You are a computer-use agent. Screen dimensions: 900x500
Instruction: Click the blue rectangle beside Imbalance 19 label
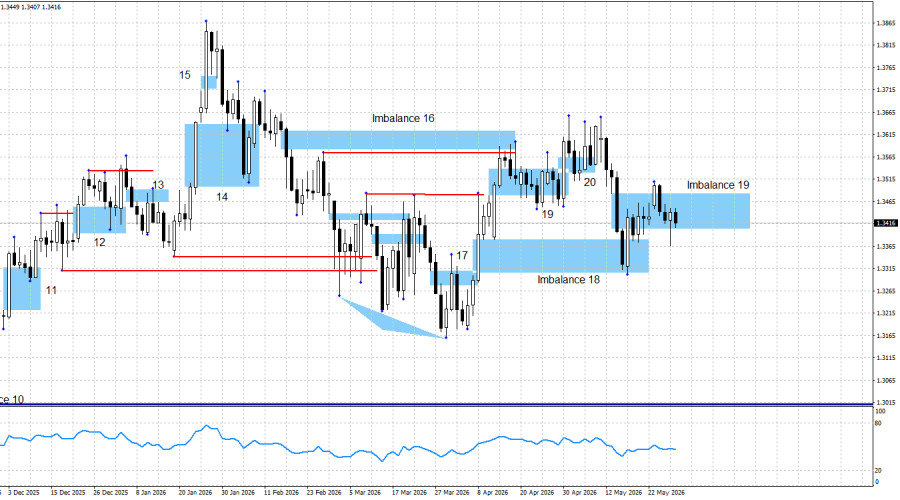tap(681, 211)
